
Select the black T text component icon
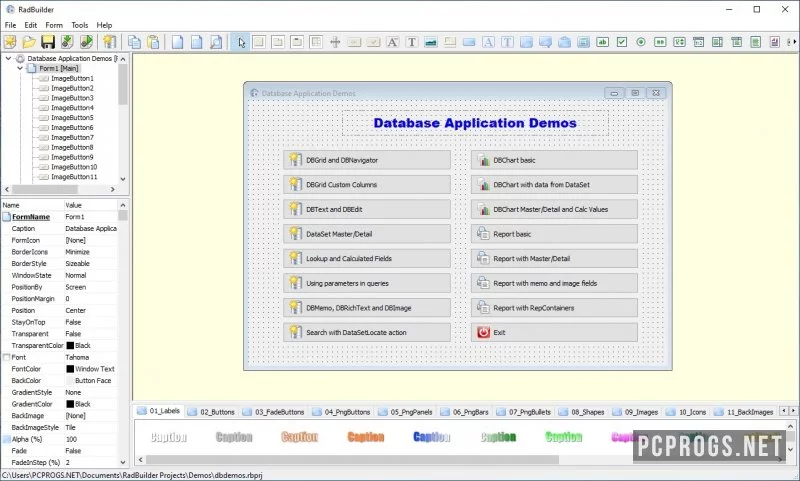click(412, 42)
